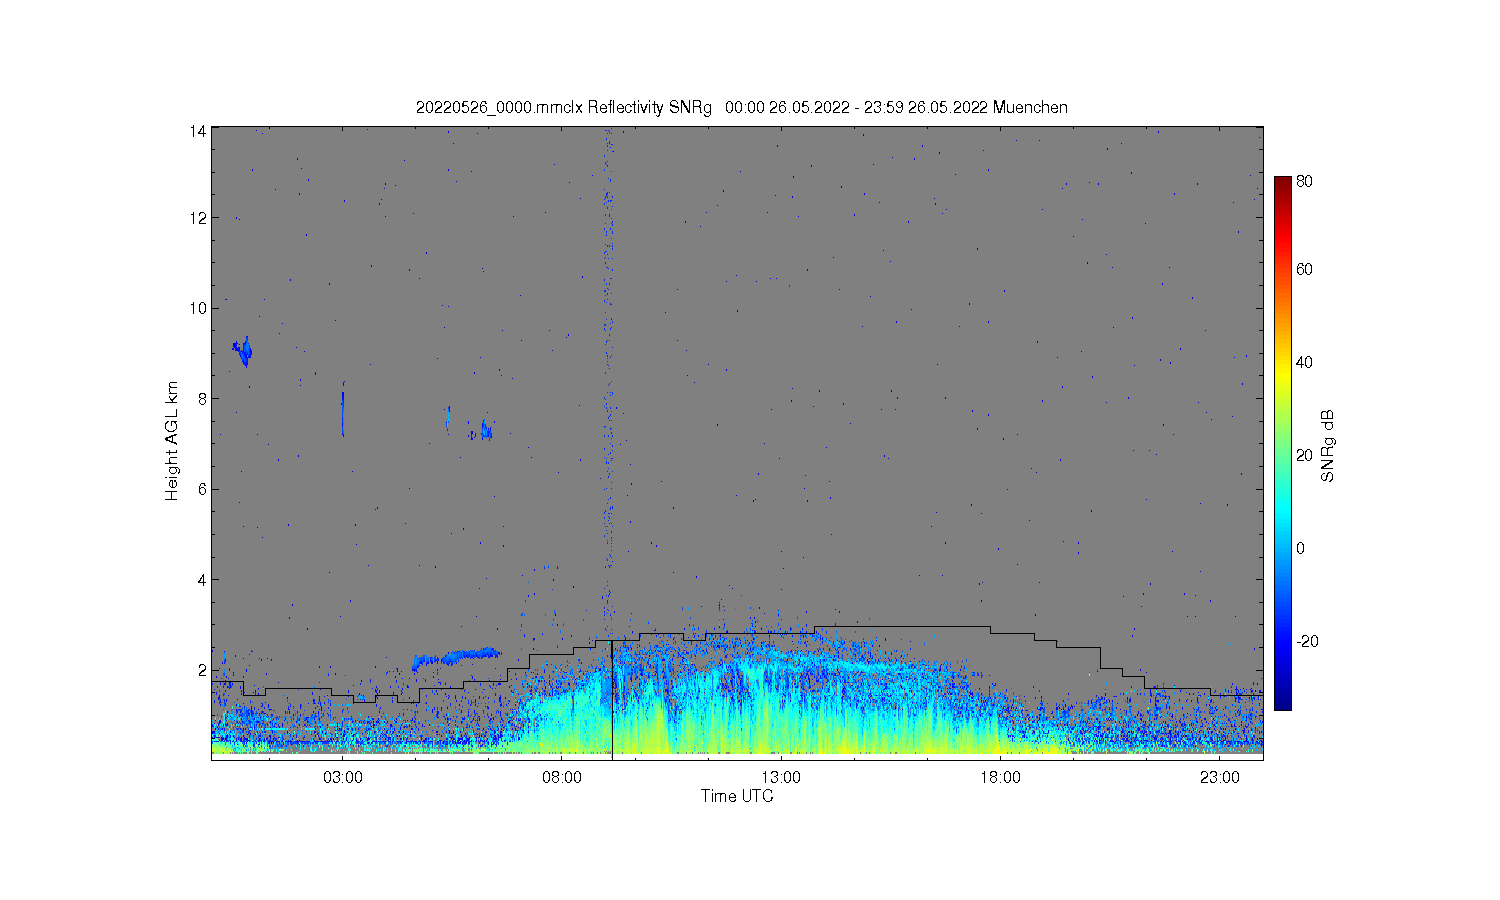Click the 10 km height tick label
The image size is (1500, 900).
(198, 308)
